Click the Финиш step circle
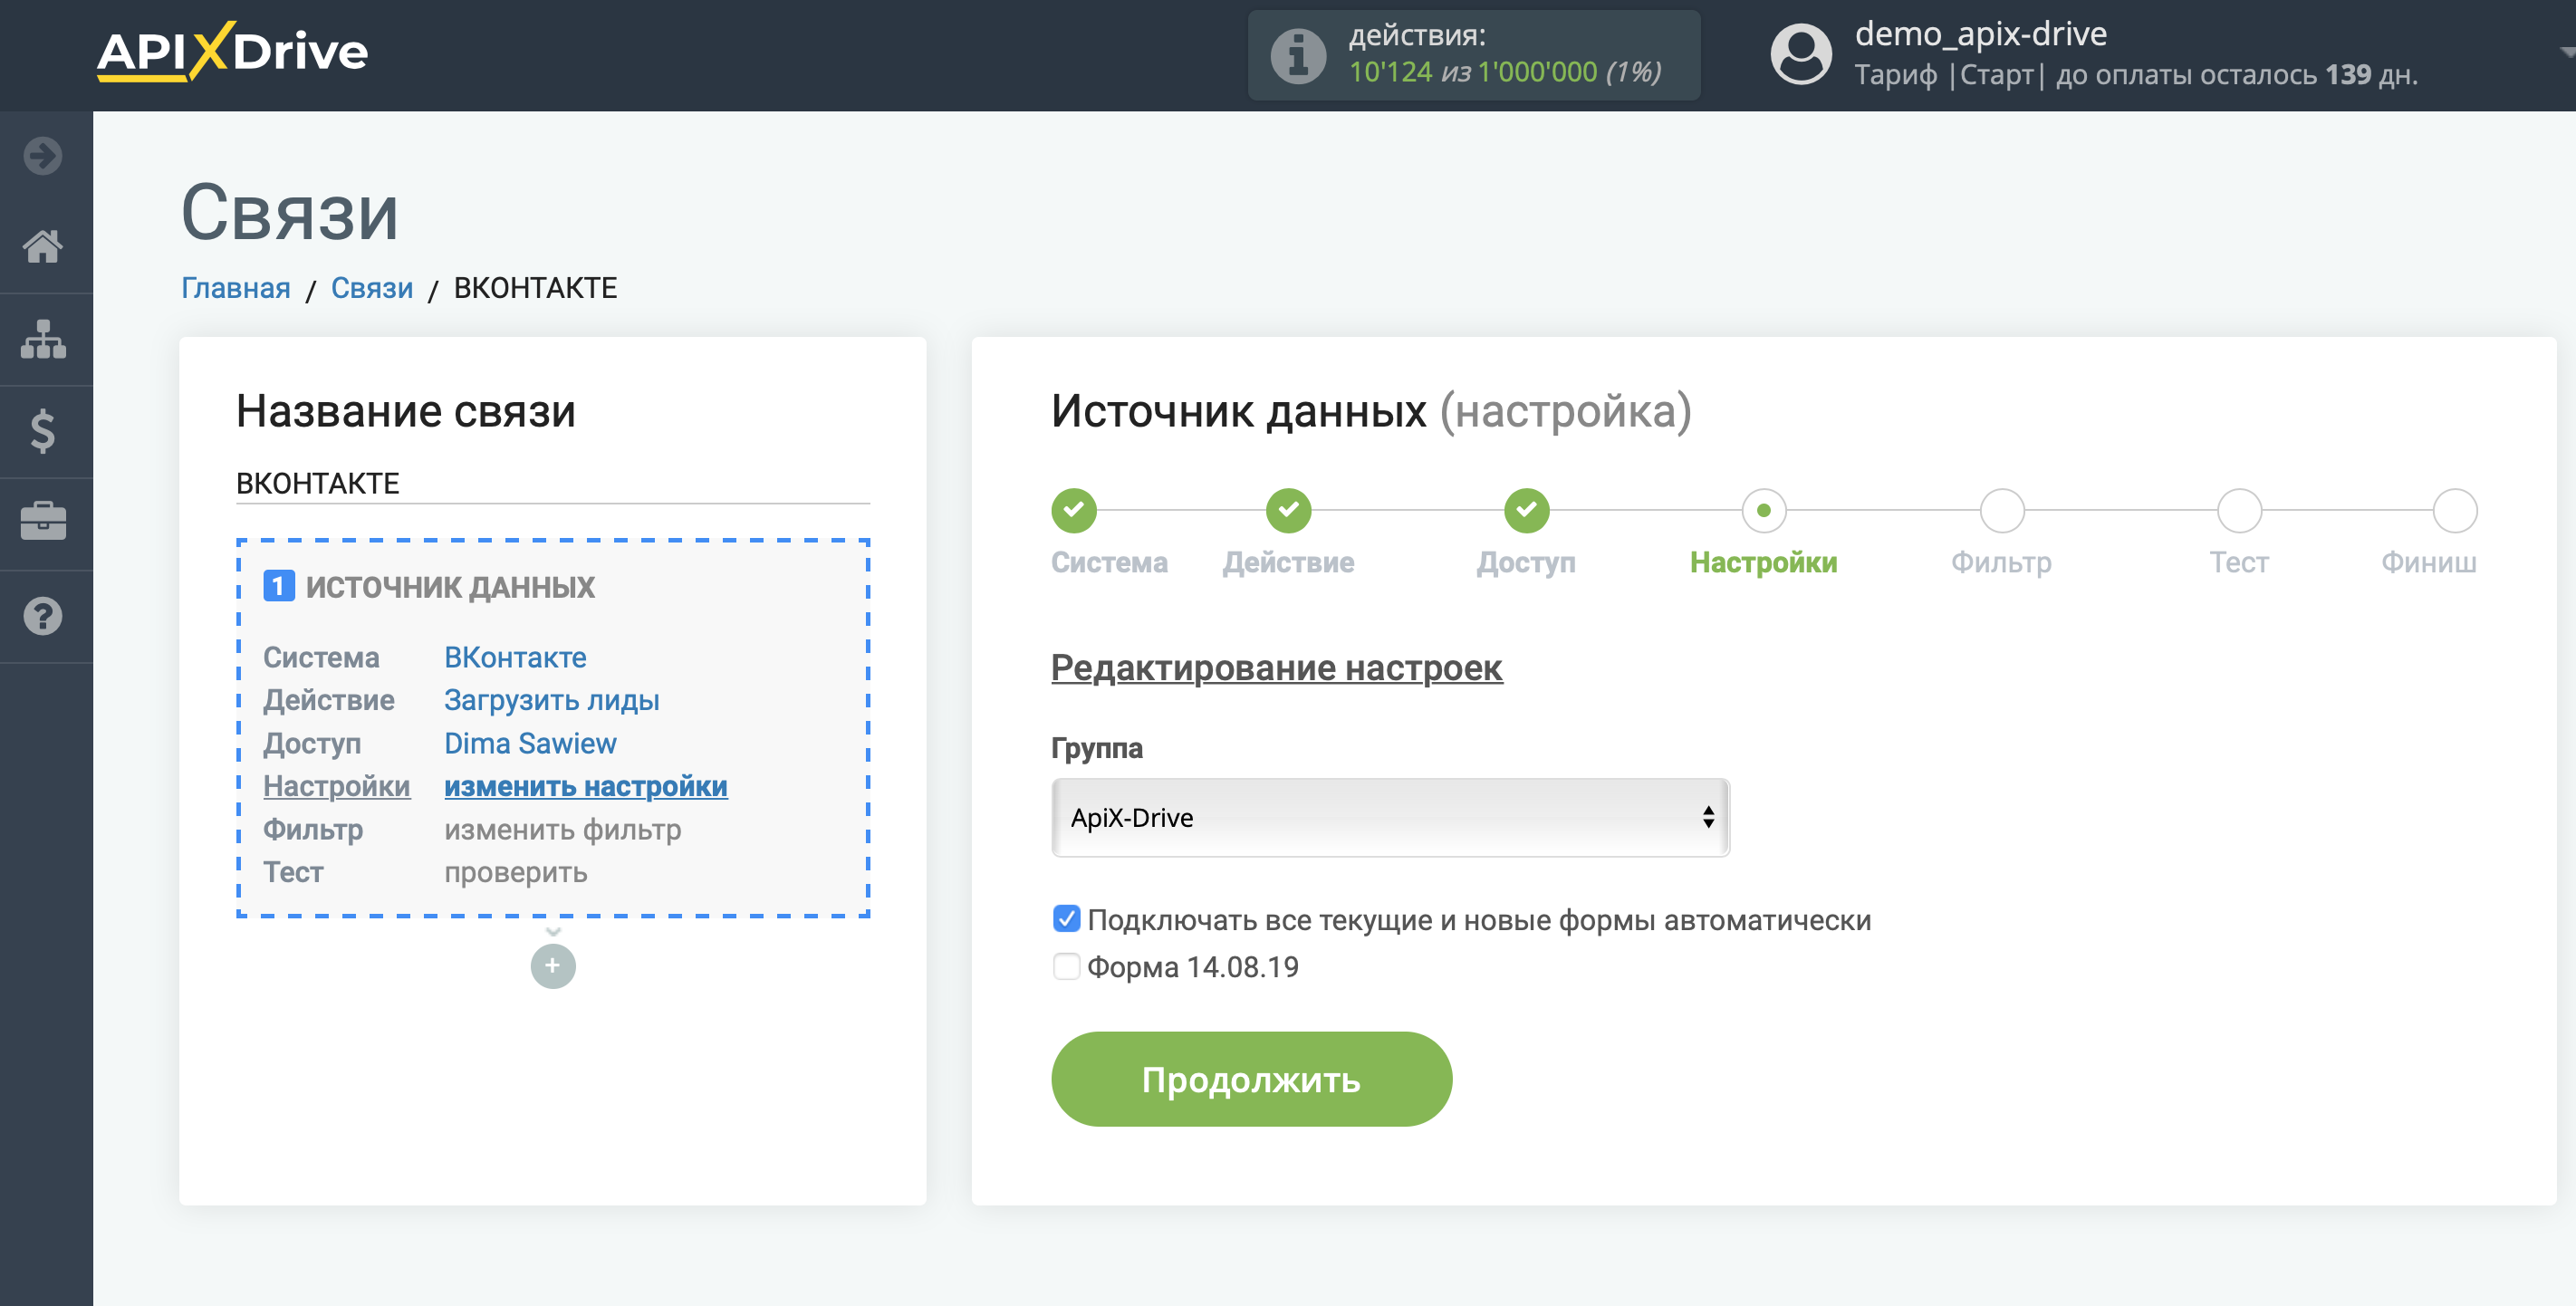This screenshot has width=2576, height=1306. pyautogui.click(x=2454, y=511)
